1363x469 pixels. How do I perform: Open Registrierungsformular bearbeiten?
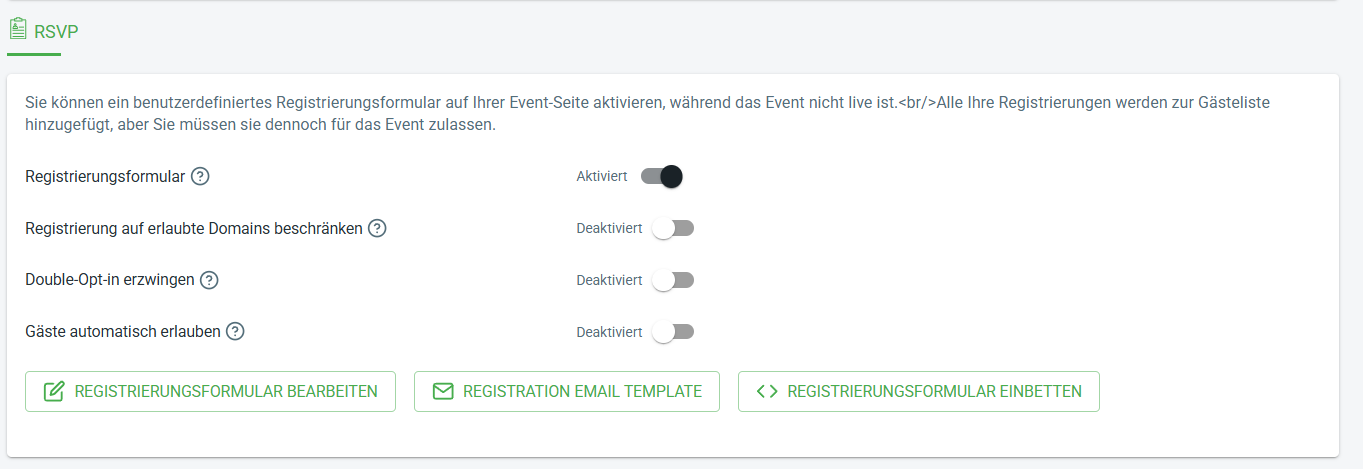(x=210, y=392)
